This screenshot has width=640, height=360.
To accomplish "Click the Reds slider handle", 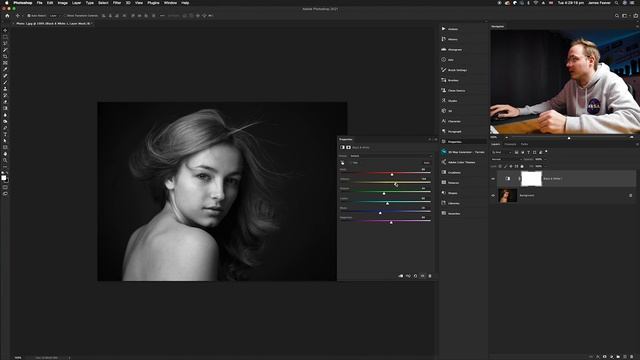I will pos(392,175).
